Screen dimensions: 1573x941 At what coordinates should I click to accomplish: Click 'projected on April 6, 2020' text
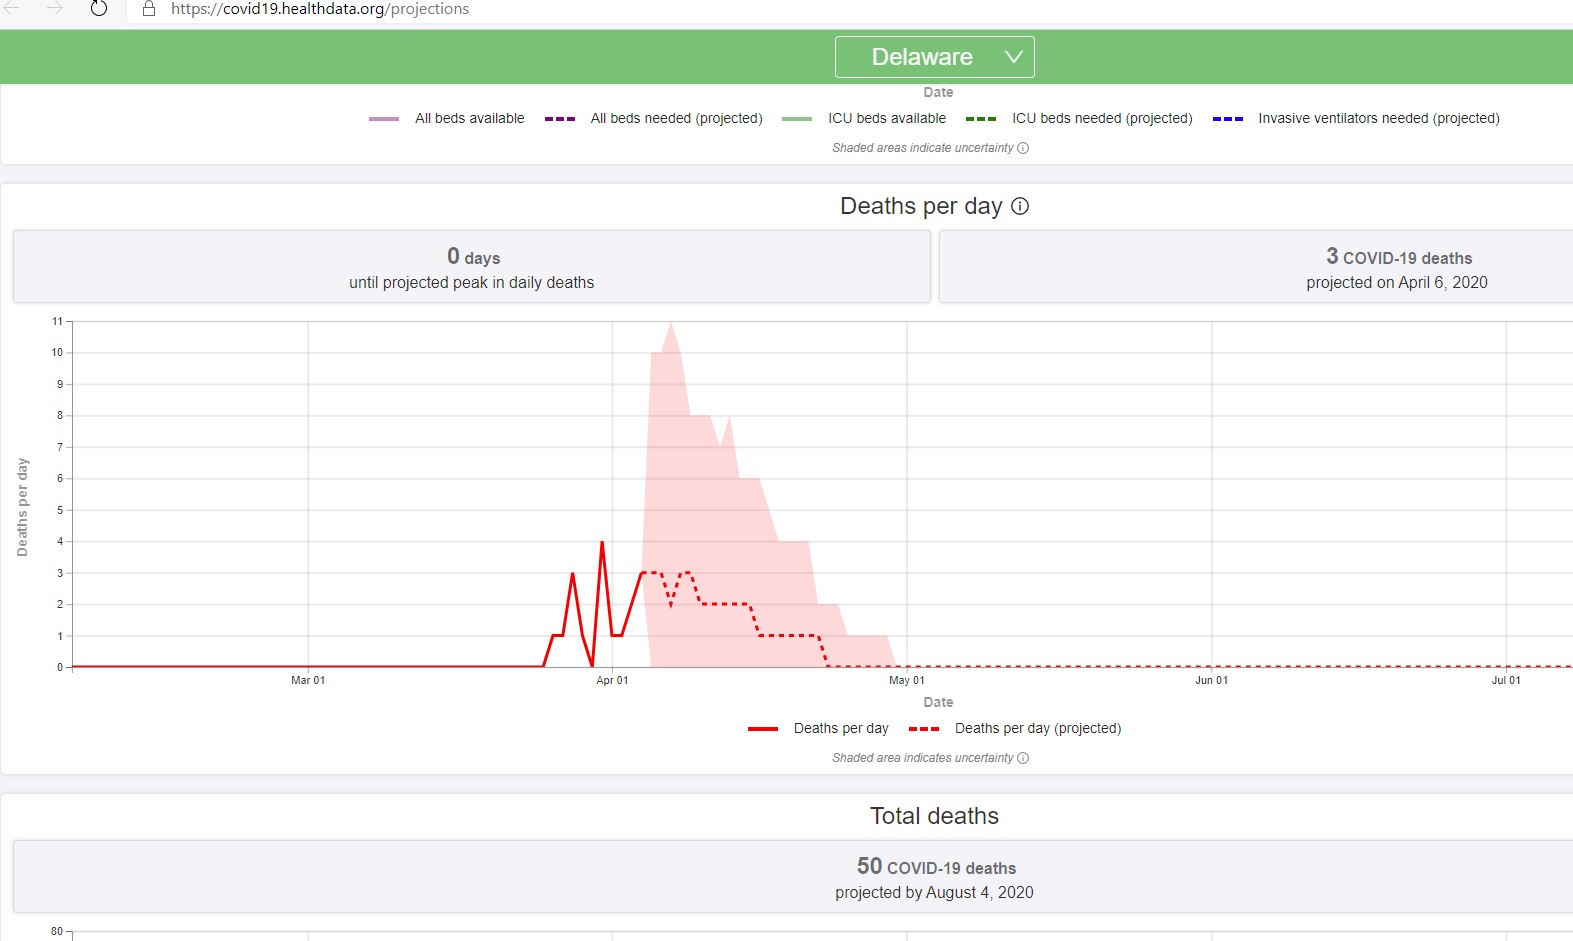[x=1397, y=283]
